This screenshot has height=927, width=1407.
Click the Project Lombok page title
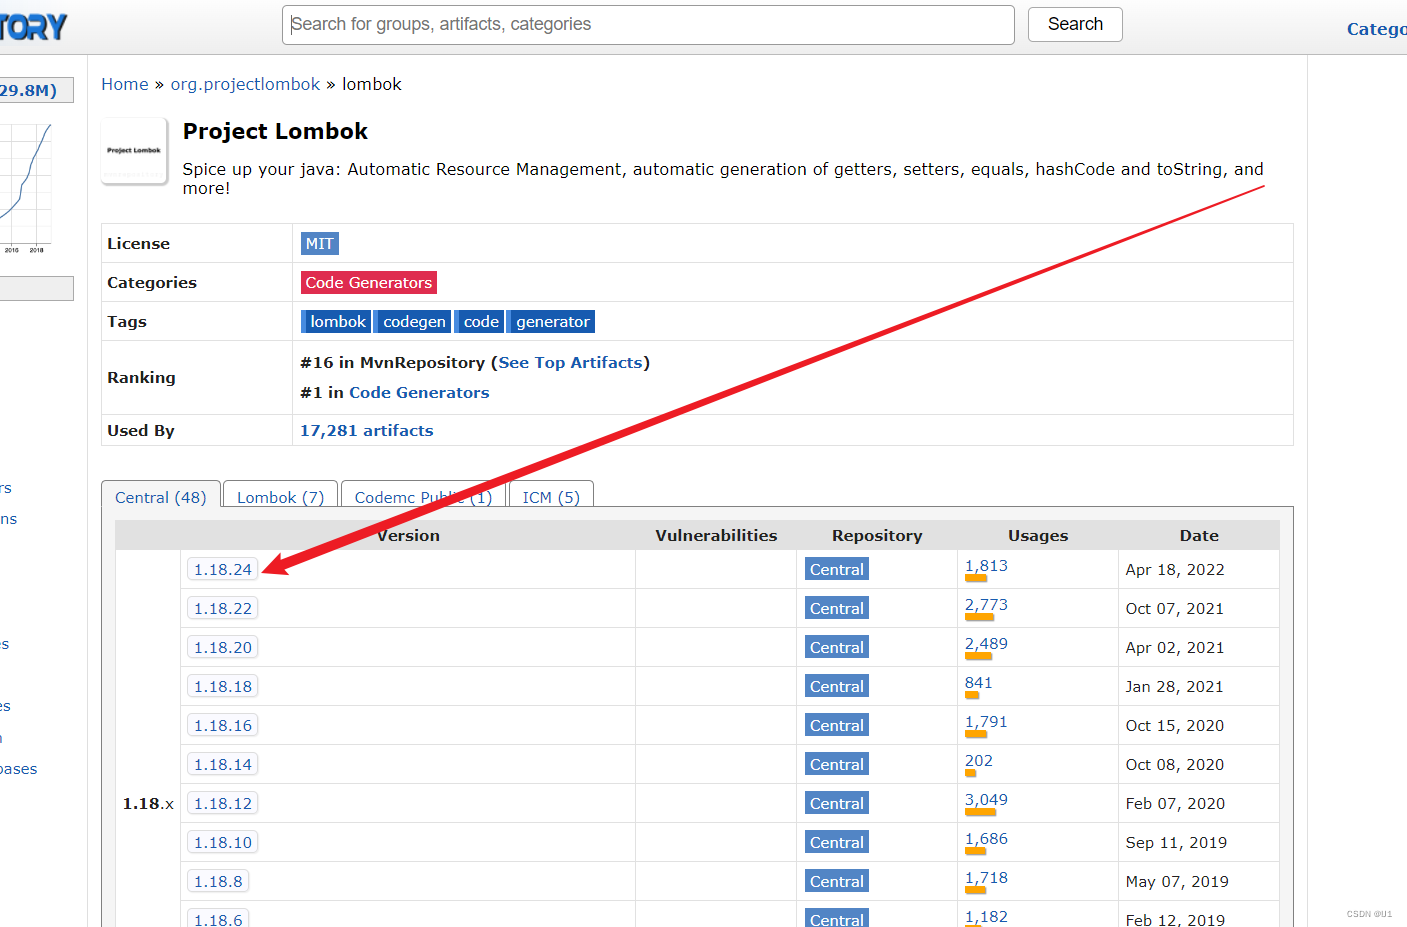pyautogui.click(x=275, y=131)
